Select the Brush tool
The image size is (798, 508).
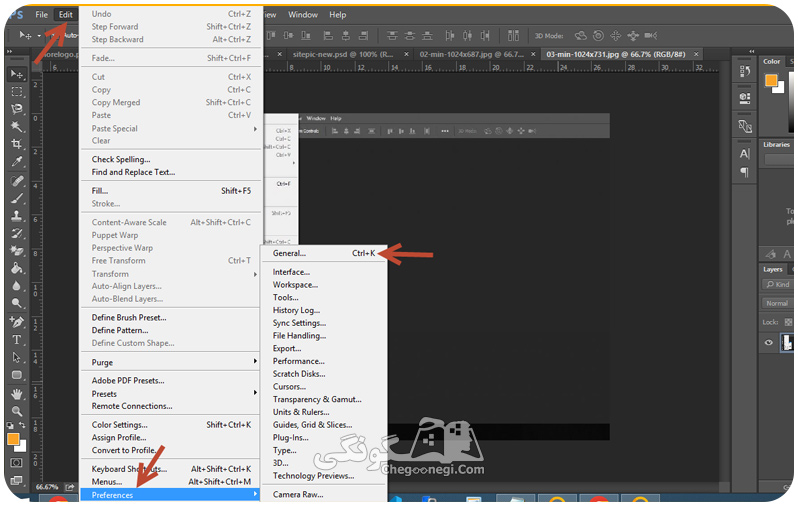point(17,199)
